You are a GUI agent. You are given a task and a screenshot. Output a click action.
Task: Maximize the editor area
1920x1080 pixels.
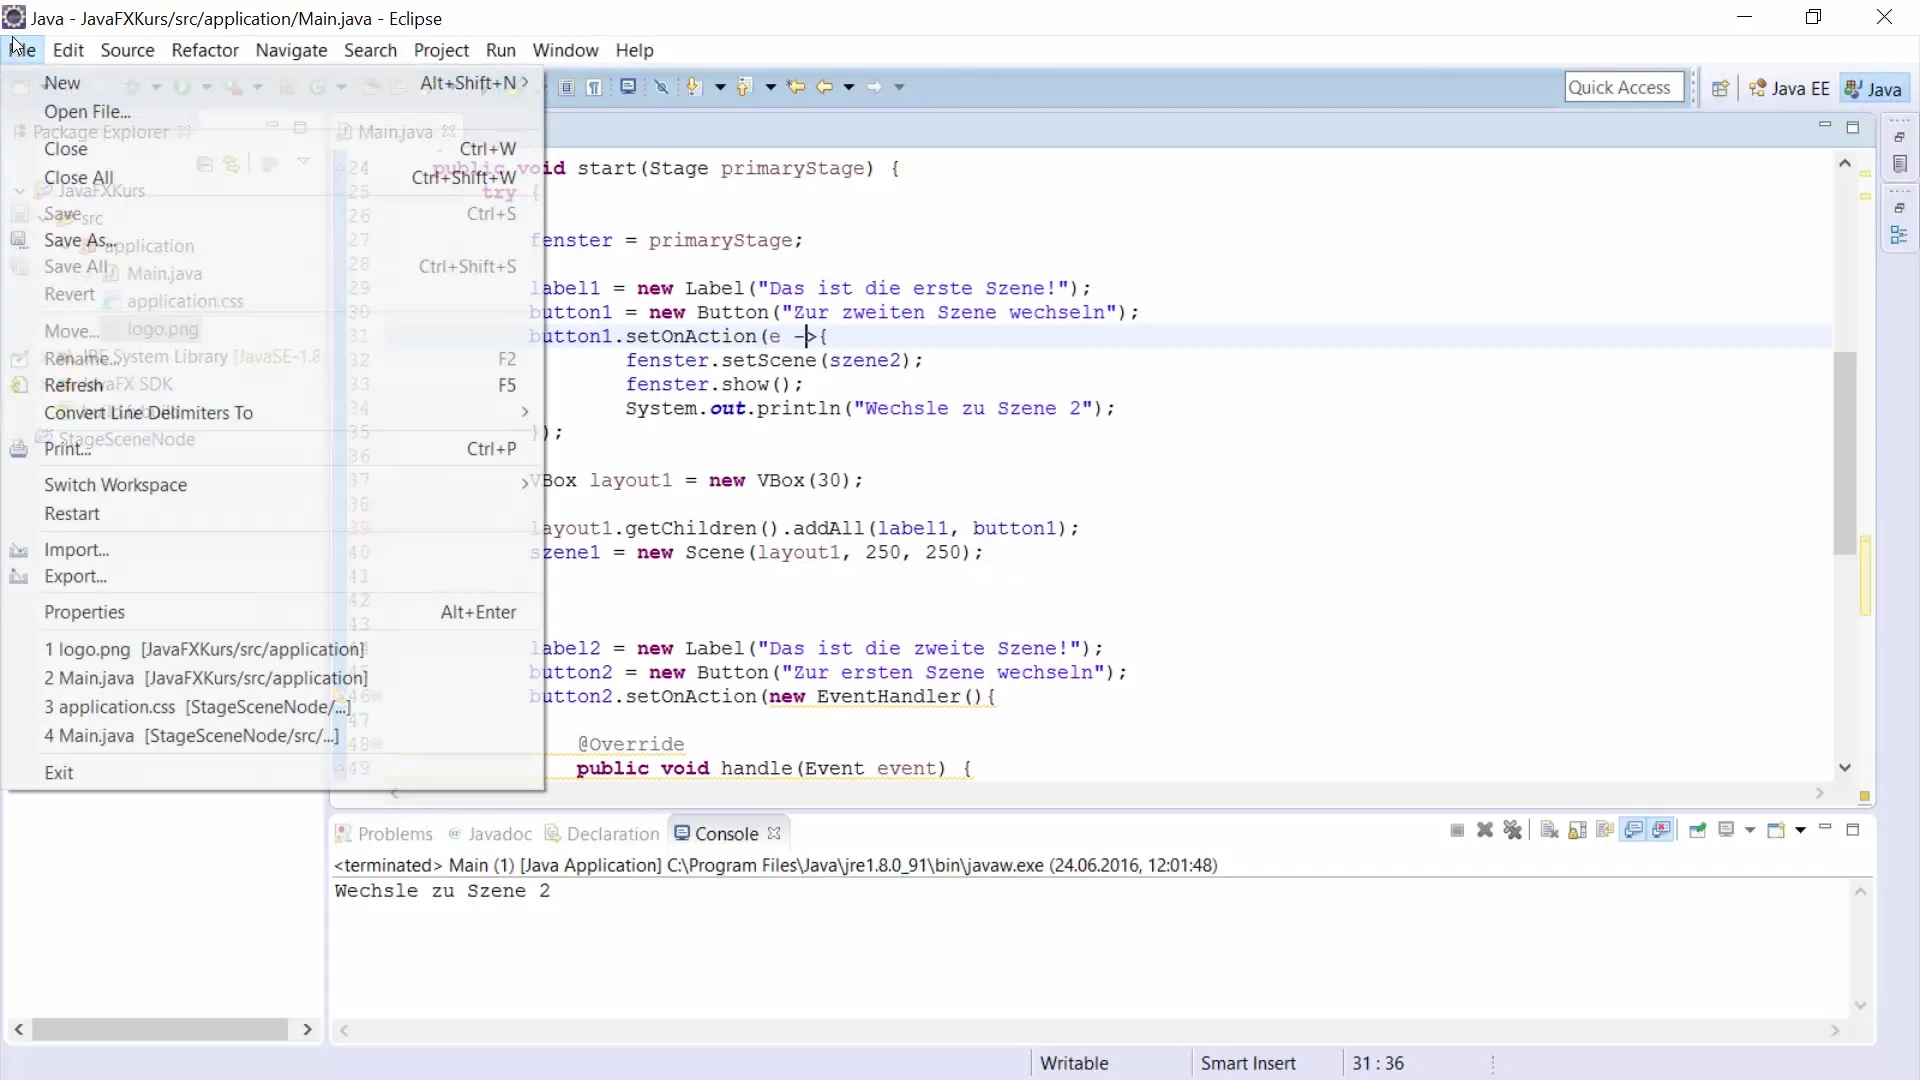pyautogui.click(x=1853, y=127)
